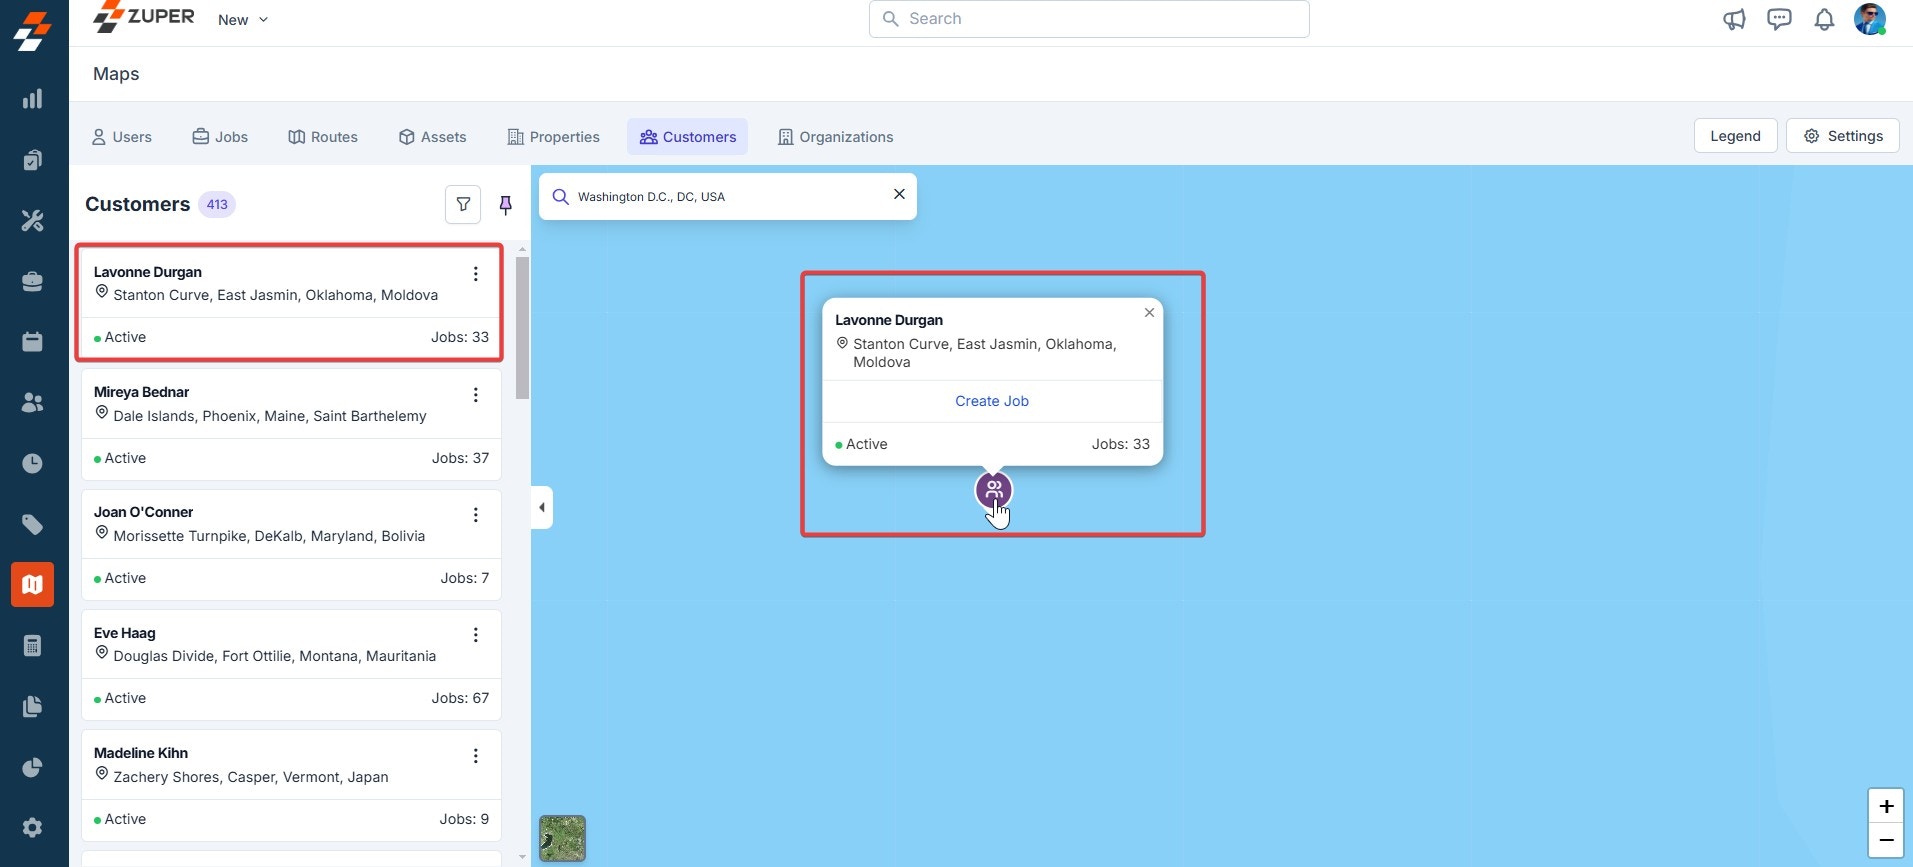
Task: Open the chat messages icon
Action: 1779,19
